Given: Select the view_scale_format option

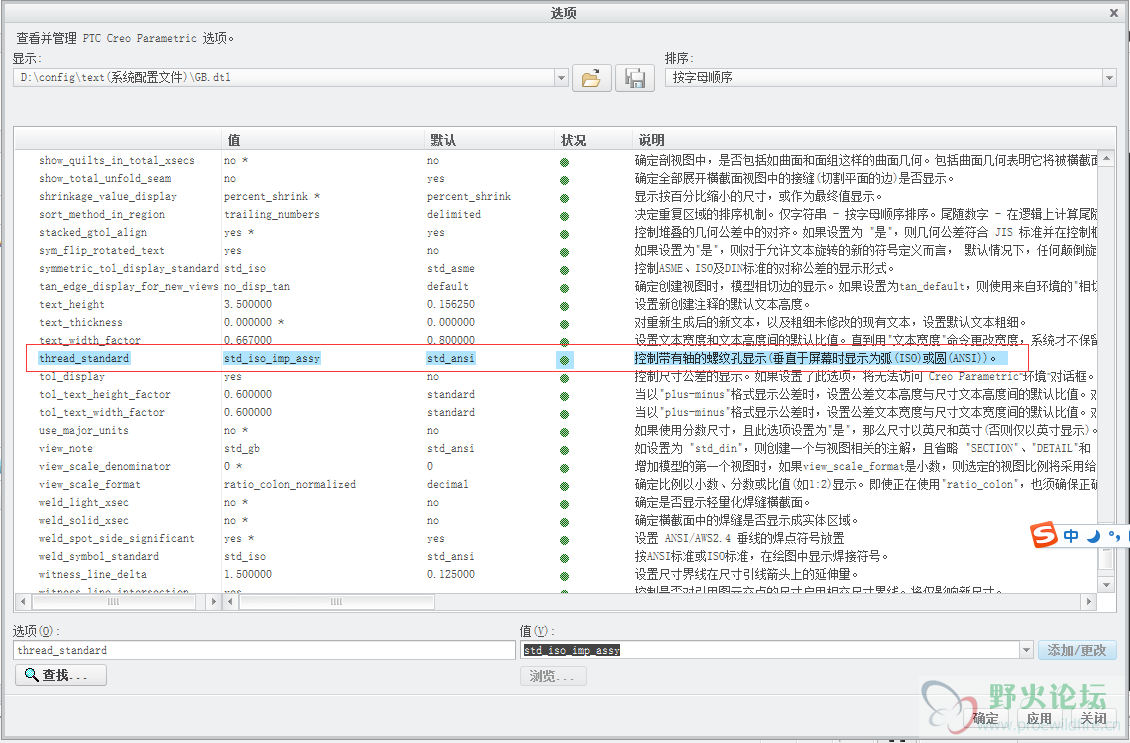Looking at the screenshot, I should pyautogui.click(x=89, y=484).
